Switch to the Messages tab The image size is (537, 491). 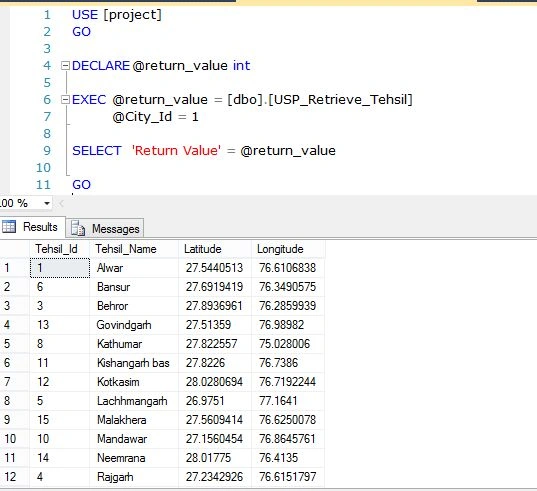point(105,228)
